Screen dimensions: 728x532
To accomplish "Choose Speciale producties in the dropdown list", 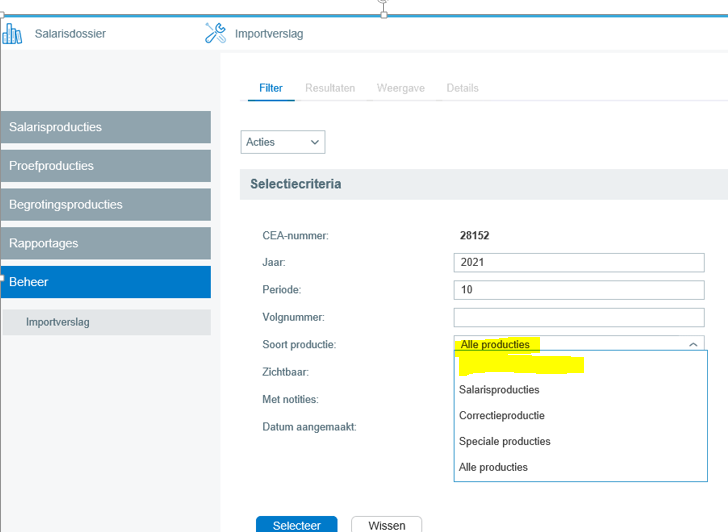I will (x=580, y=441).
